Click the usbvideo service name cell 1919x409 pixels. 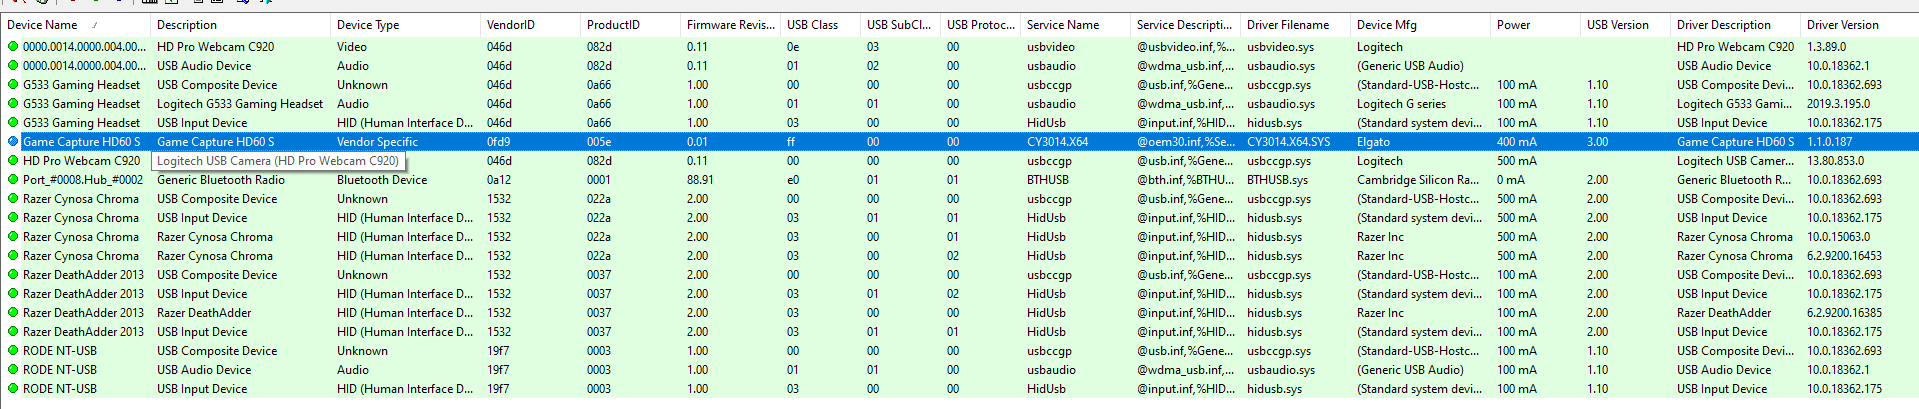(x=1051, y=47)
